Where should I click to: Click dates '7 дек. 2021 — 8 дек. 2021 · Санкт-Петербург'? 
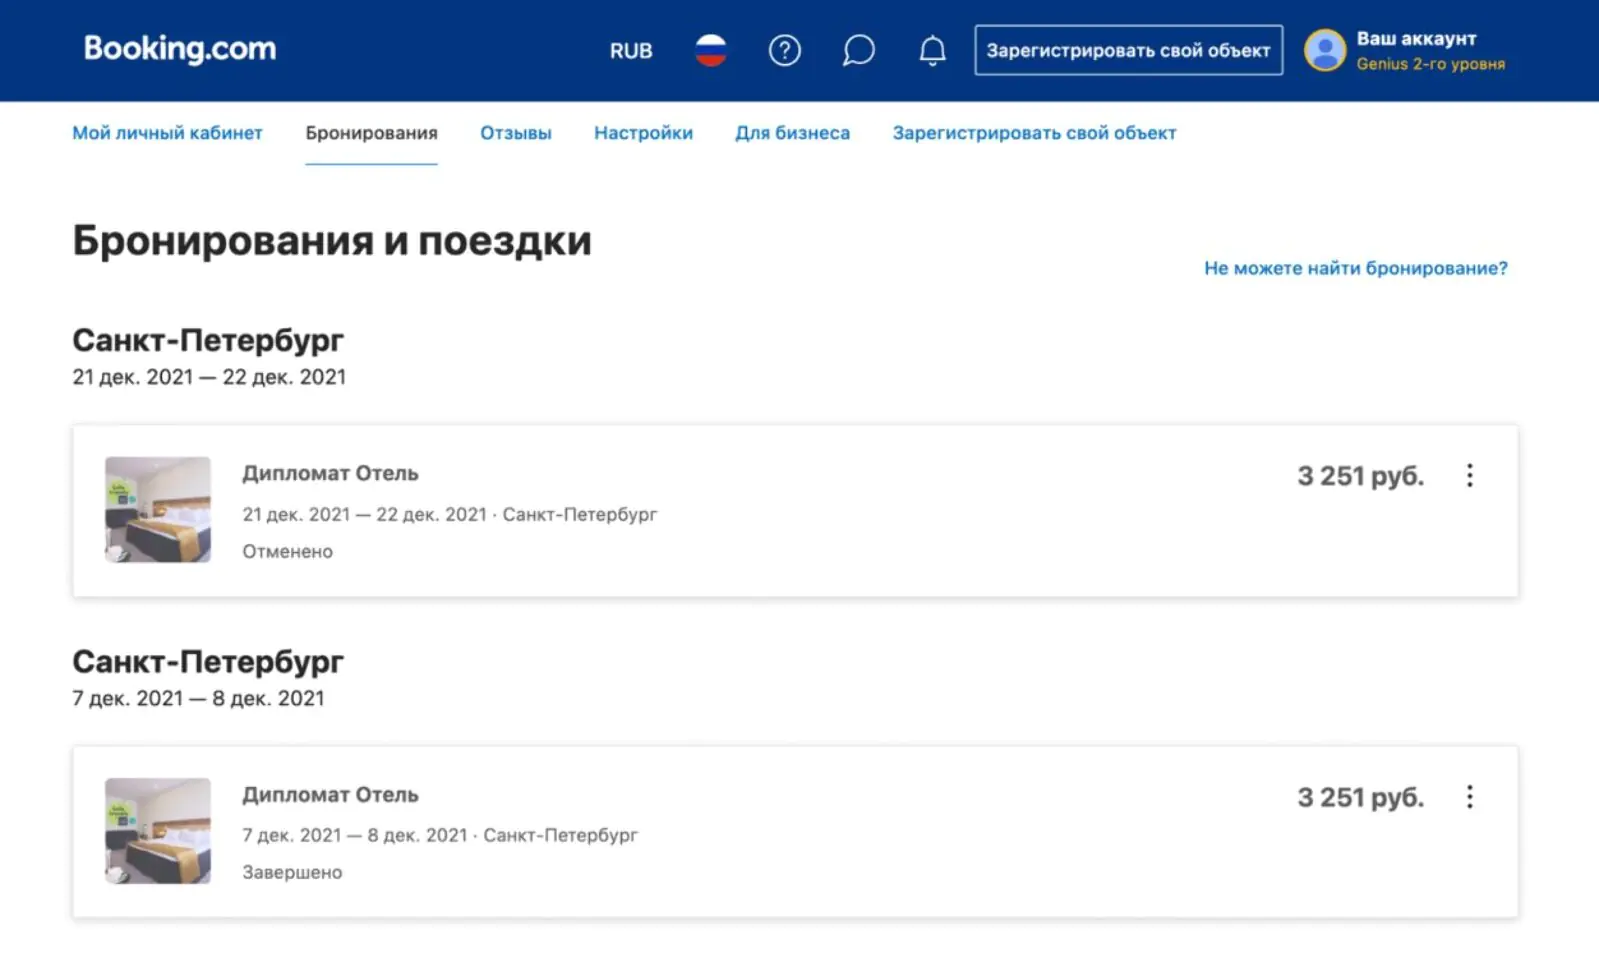[439, 835]
